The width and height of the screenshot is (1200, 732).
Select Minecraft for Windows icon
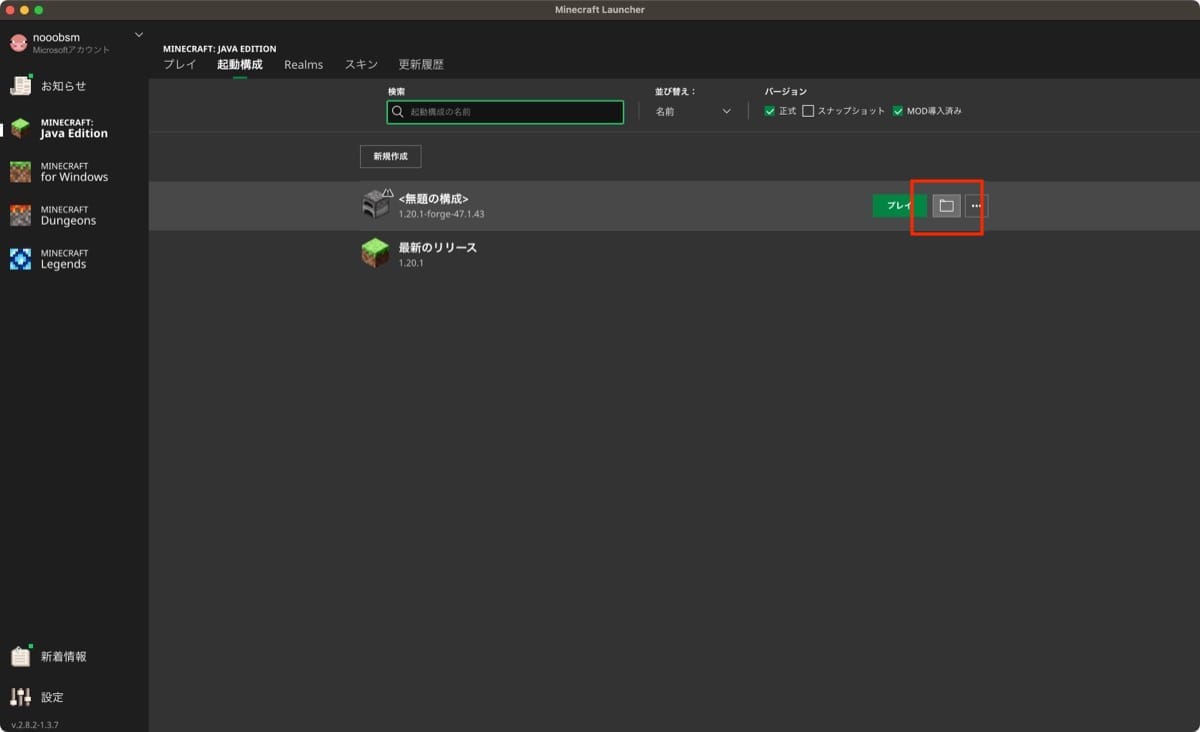(x=20, y=172)
